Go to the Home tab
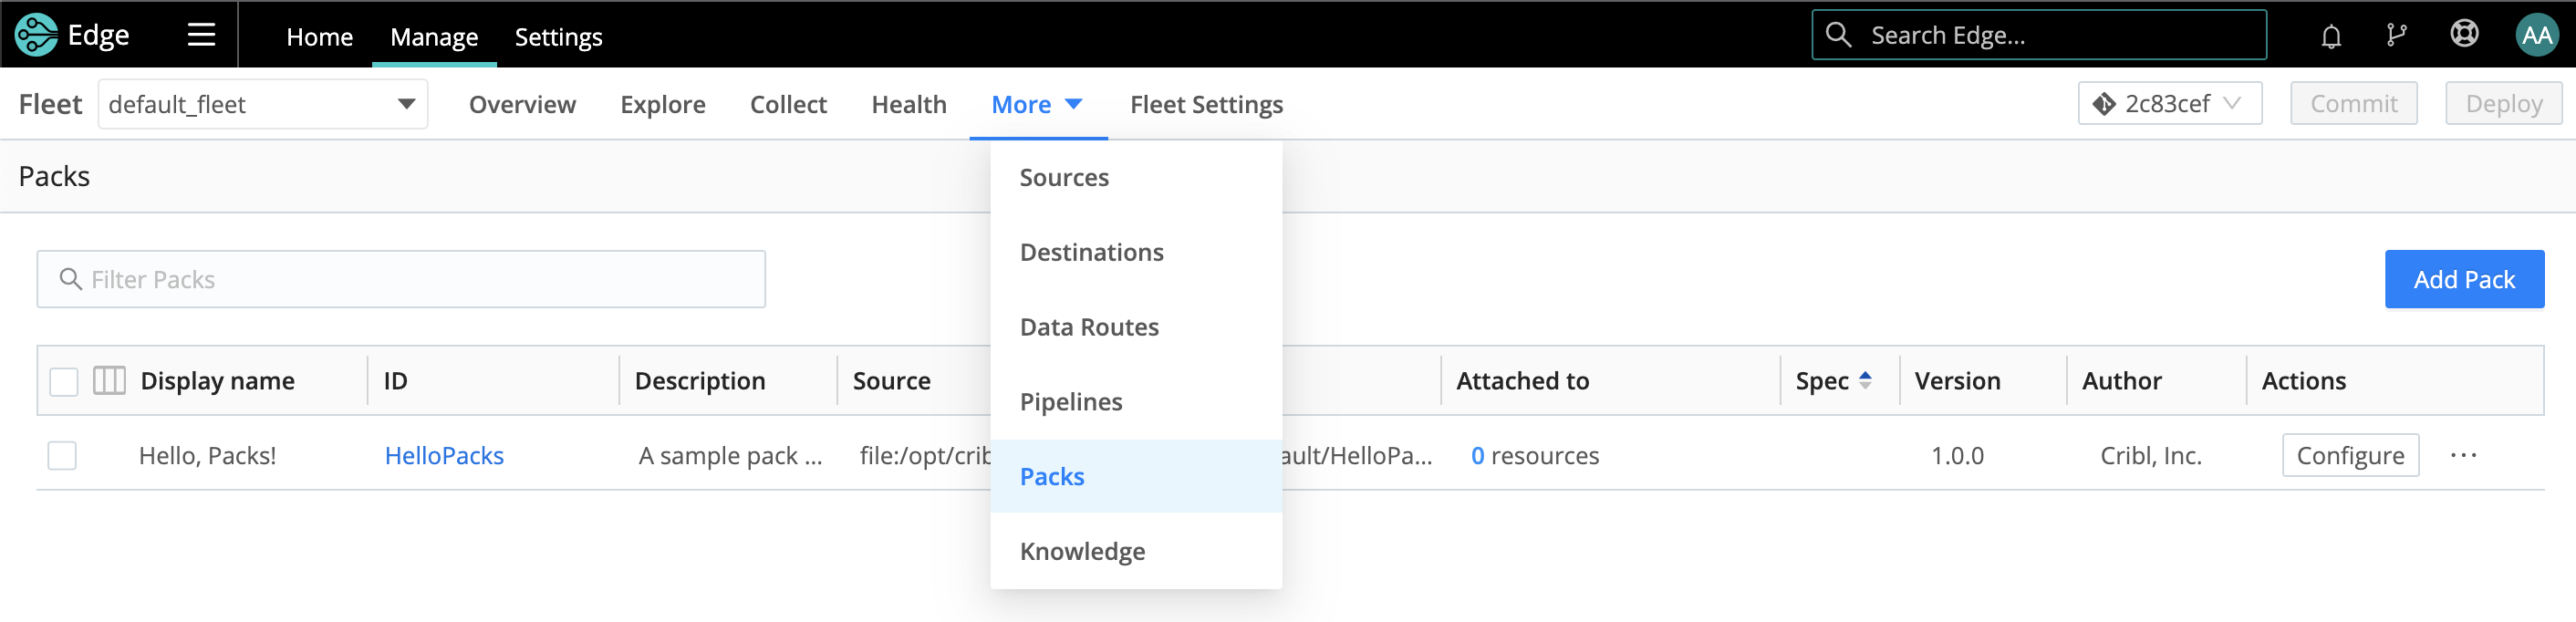 320,37
